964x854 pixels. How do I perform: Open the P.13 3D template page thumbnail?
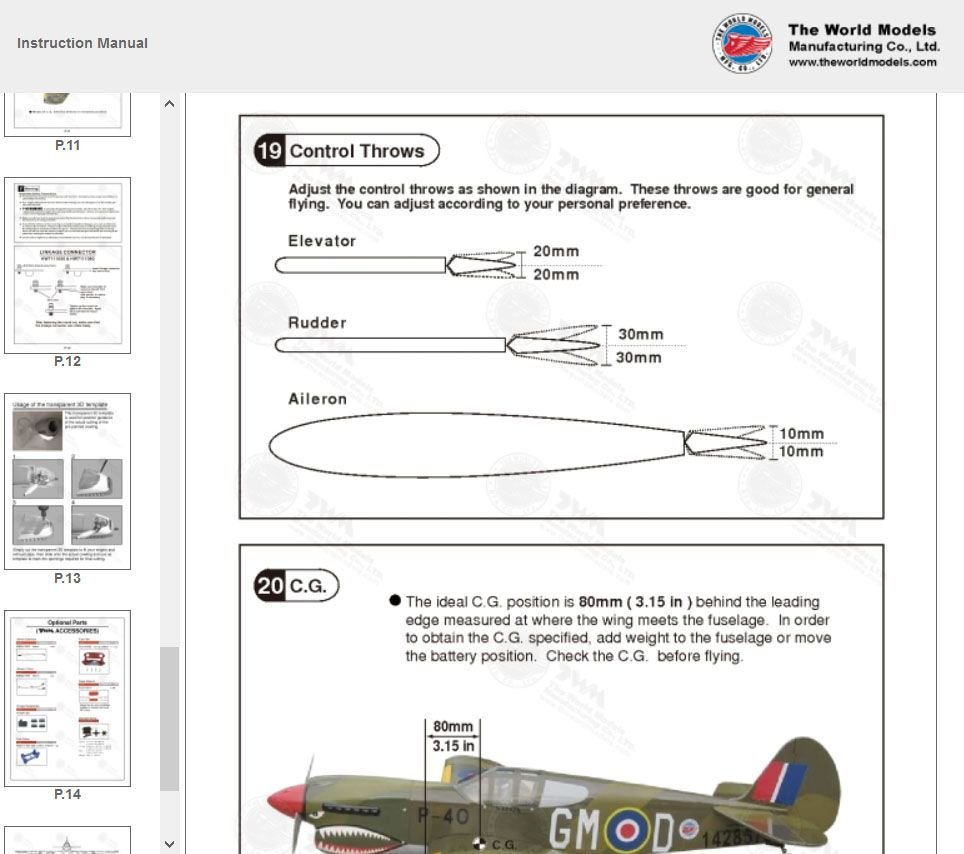tap(67, 480)
